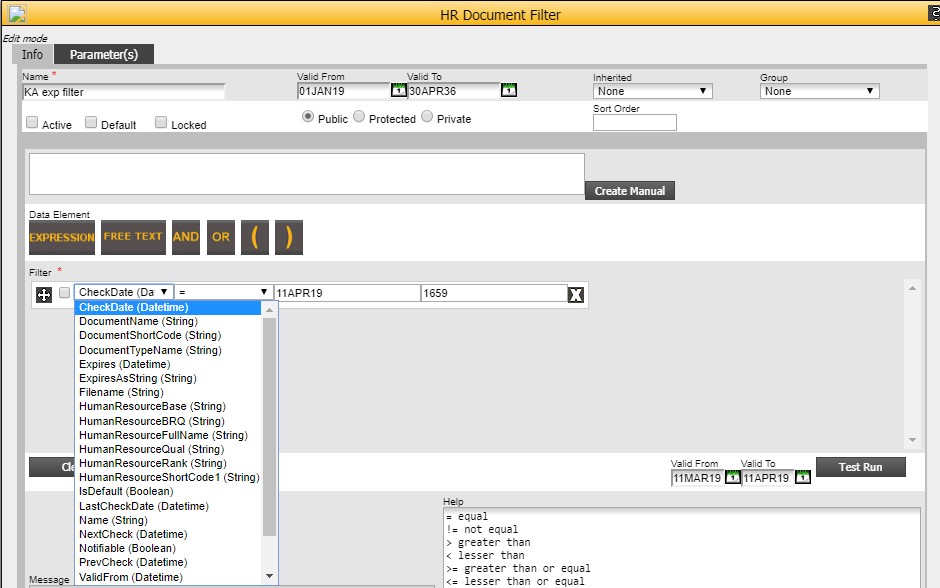
Task: Select the Private radio button
Action: (425, 115)
